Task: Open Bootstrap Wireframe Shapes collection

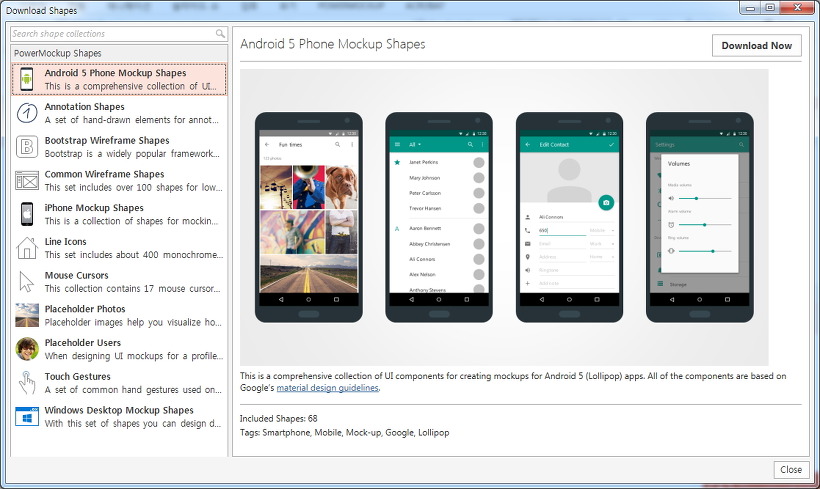Action: (119, 147)
